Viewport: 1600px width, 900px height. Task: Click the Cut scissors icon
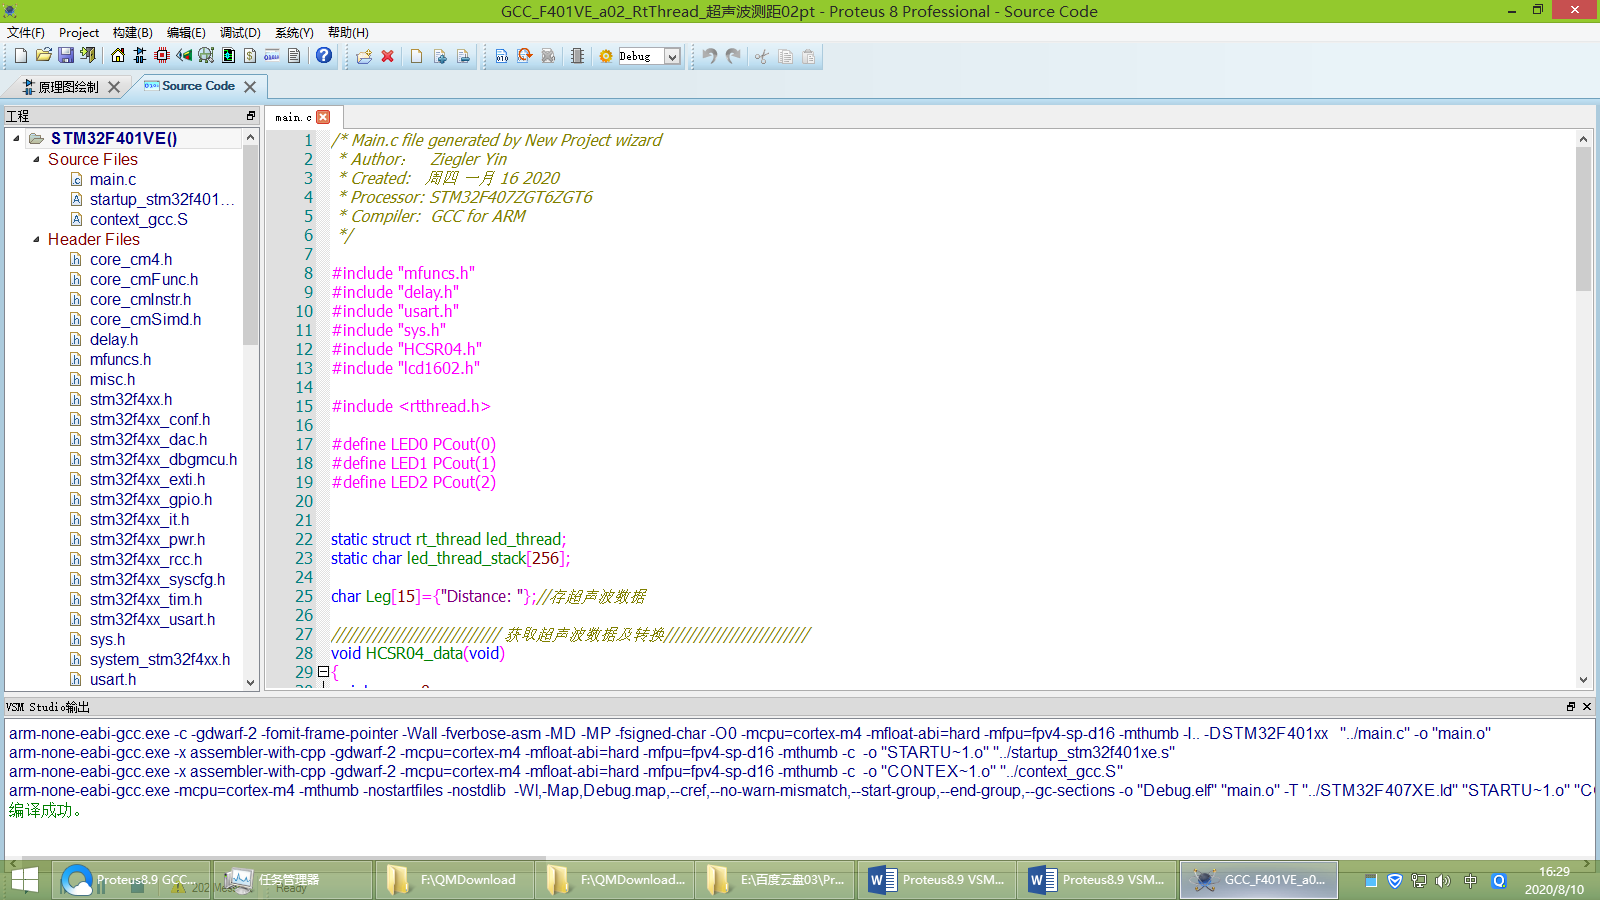[x=762, y=56]
